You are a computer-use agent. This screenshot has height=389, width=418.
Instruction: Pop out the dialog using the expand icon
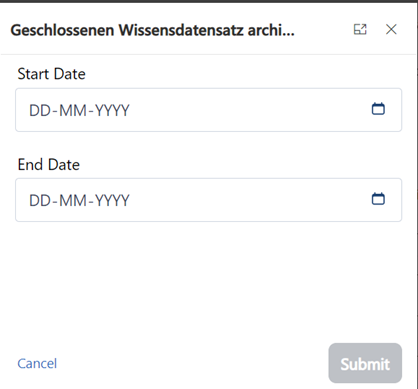point(360,29)
